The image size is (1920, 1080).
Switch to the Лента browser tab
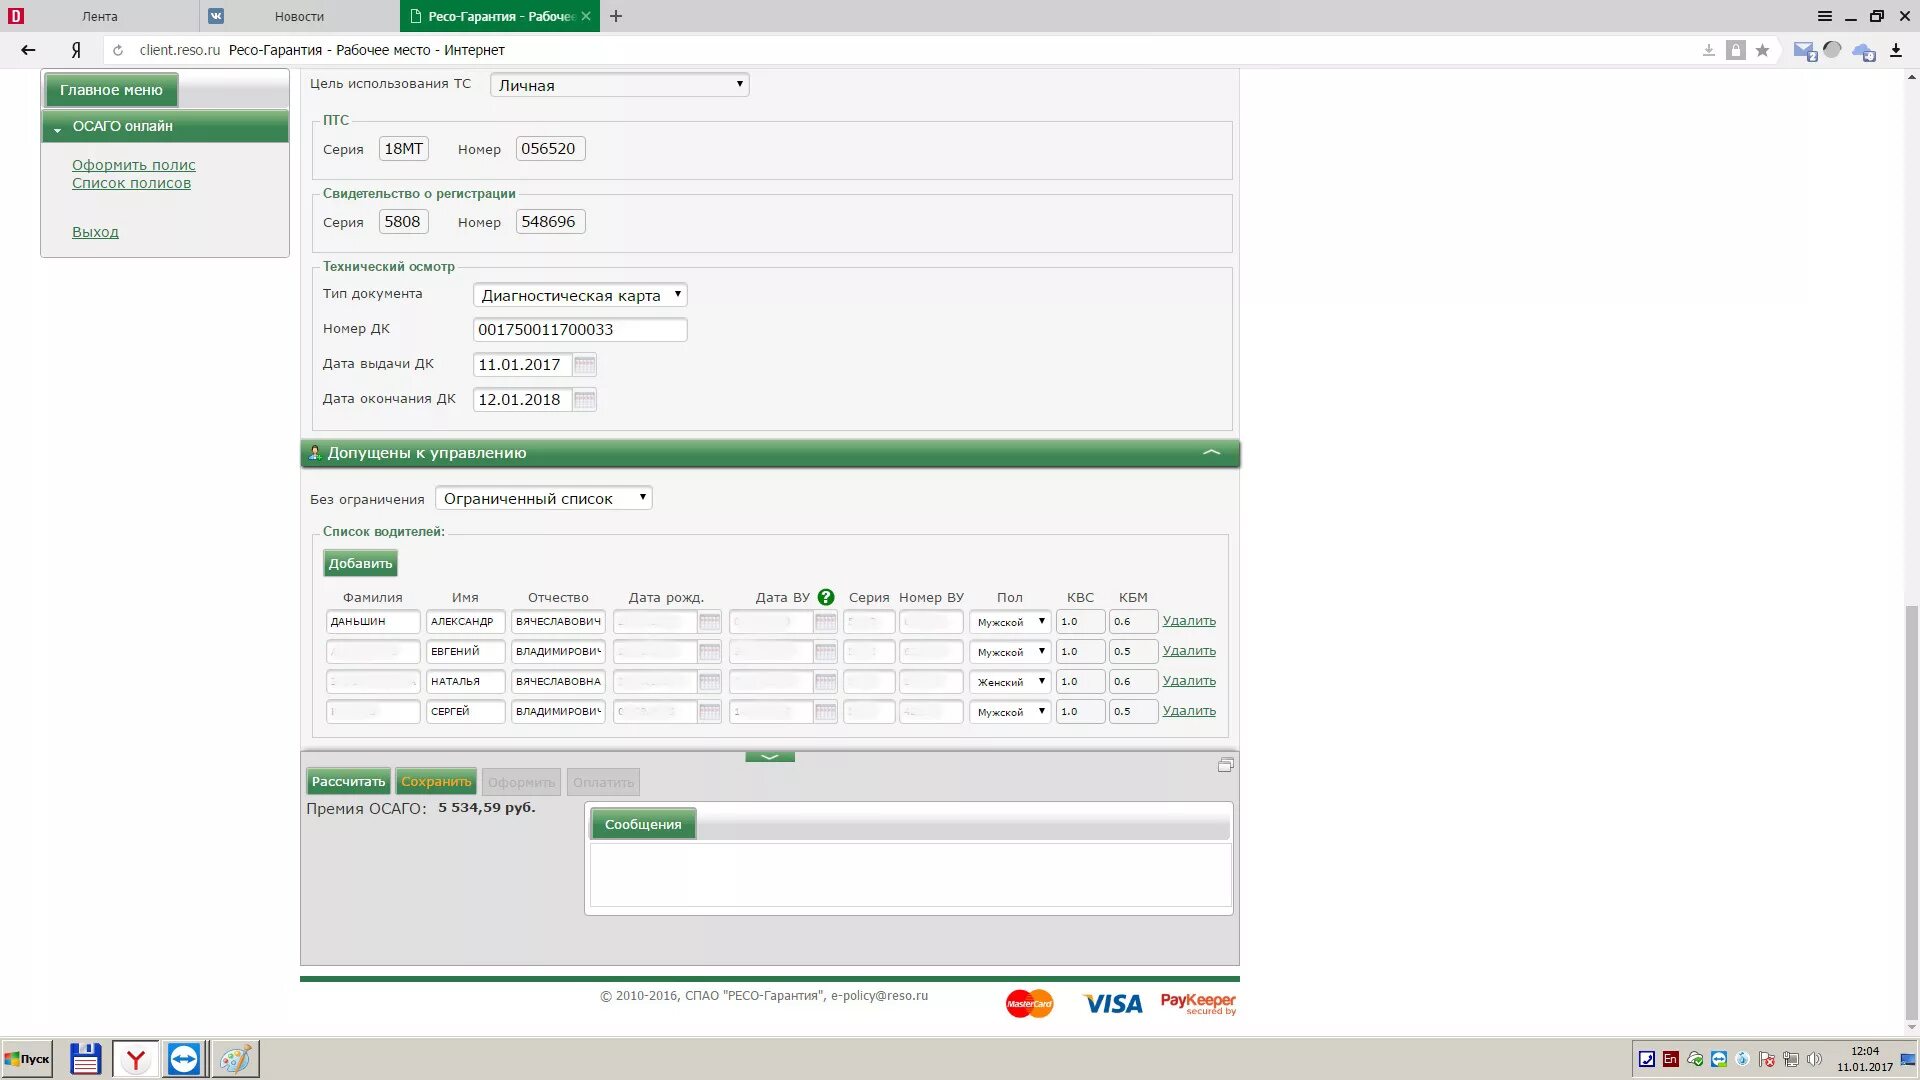click(100, 16)
